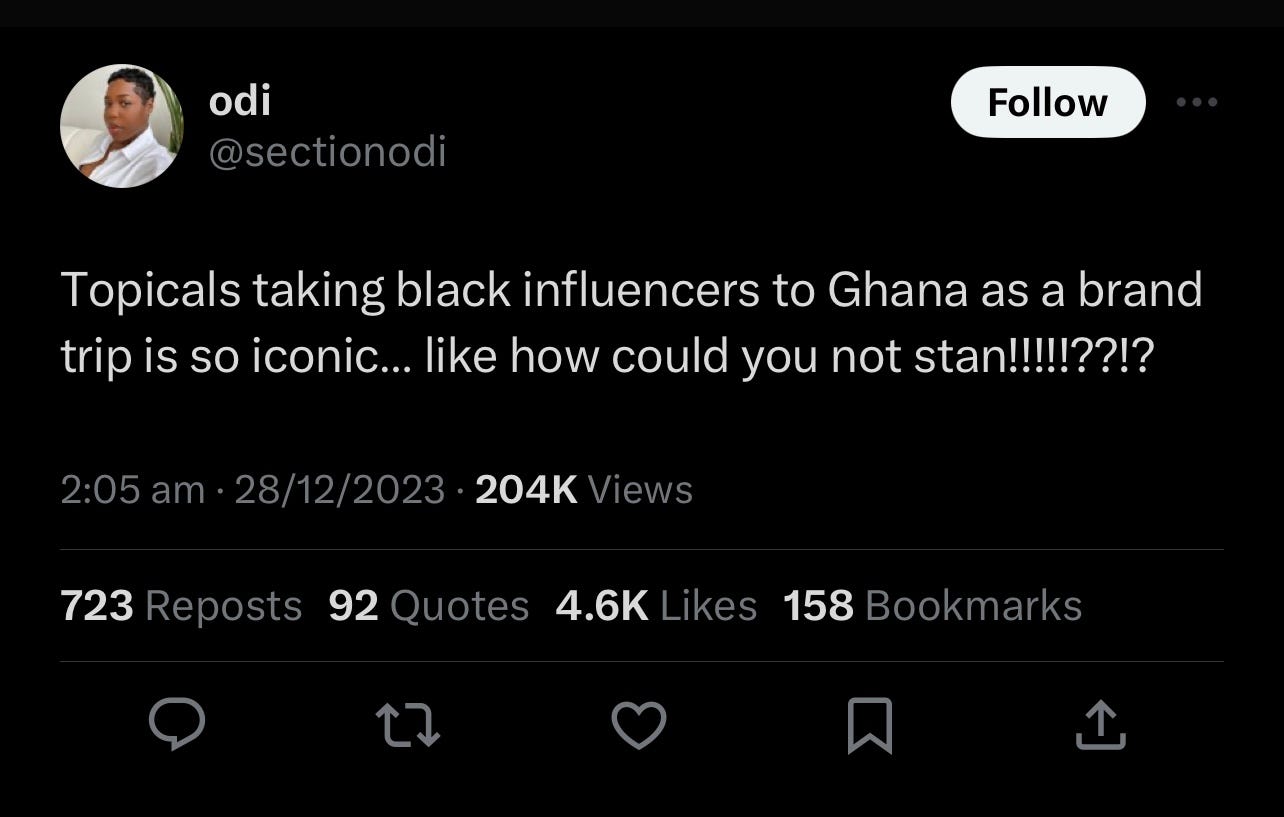
Task: Open odi's profile picture
Action: coord(122,126)
